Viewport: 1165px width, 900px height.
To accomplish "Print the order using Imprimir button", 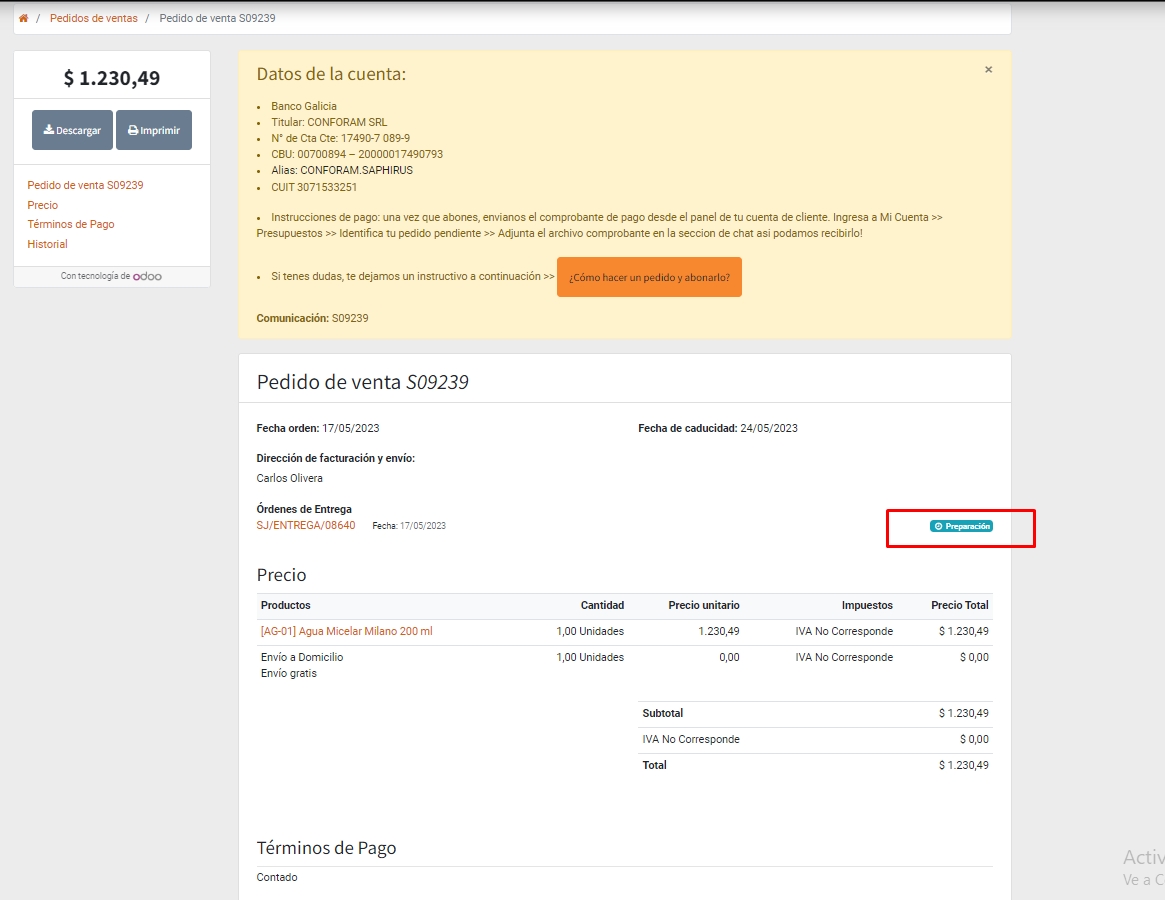I will (154, 131).
